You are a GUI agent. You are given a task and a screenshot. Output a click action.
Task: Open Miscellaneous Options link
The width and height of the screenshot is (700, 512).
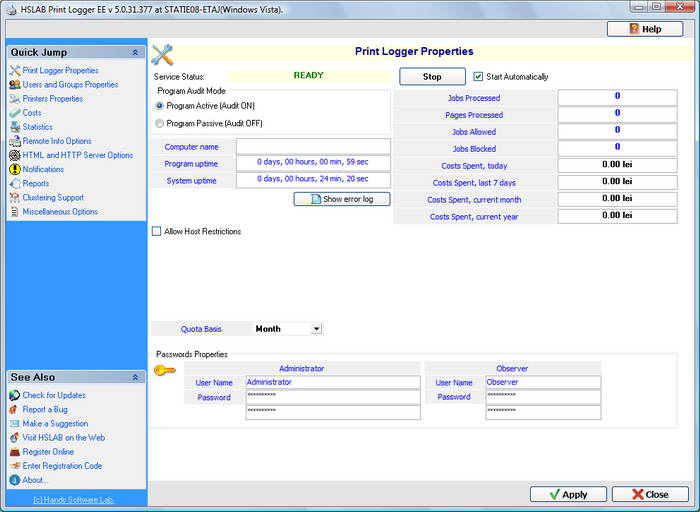tap(60, 212)
